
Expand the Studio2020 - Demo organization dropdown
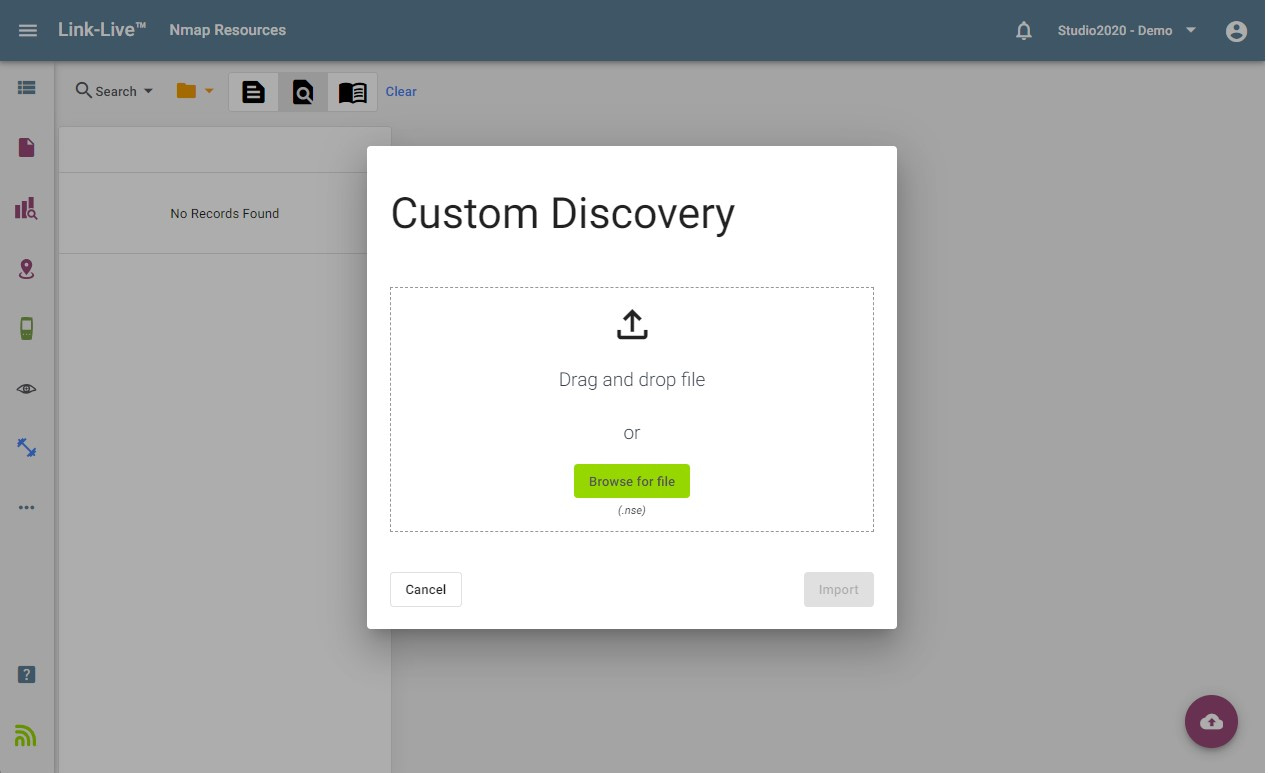pyautogui.click(x=1125, y=30)
